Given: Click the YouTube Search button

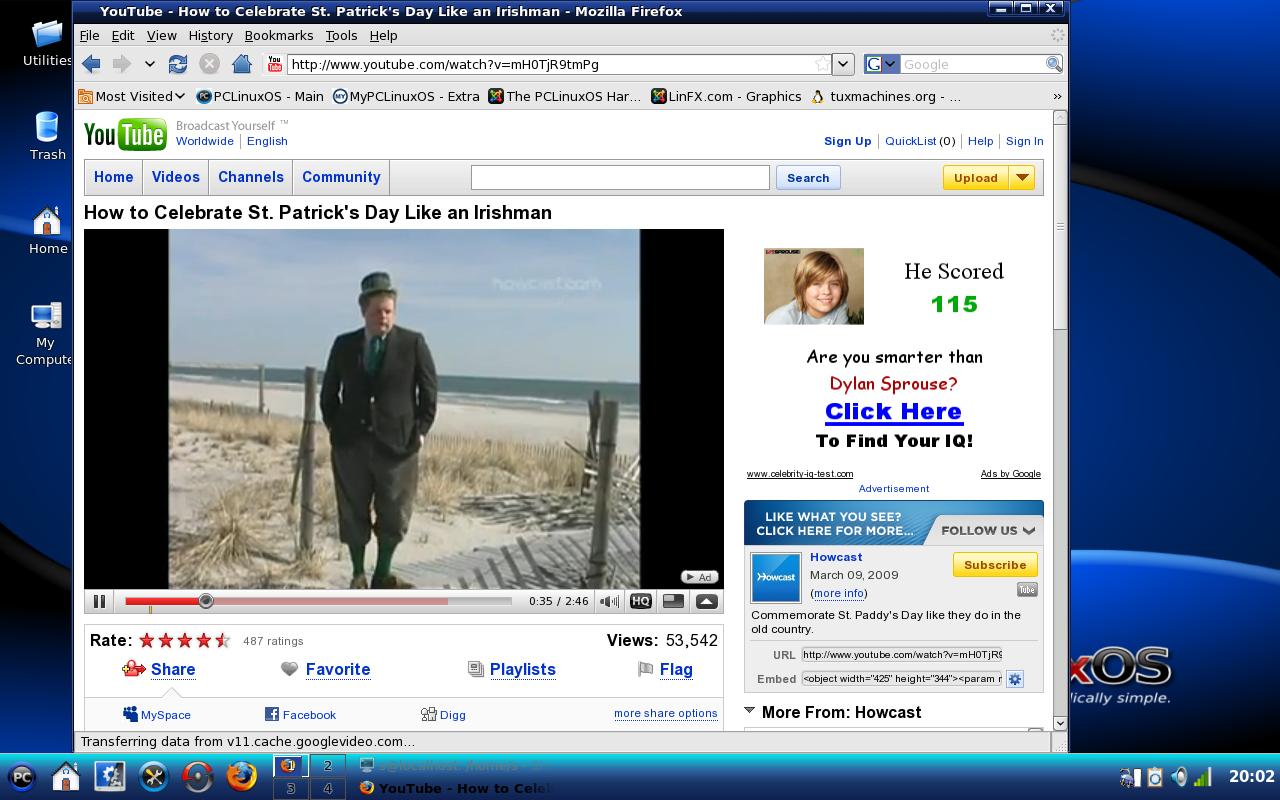Looking at the screenshot, I should [x=808, y=178].
